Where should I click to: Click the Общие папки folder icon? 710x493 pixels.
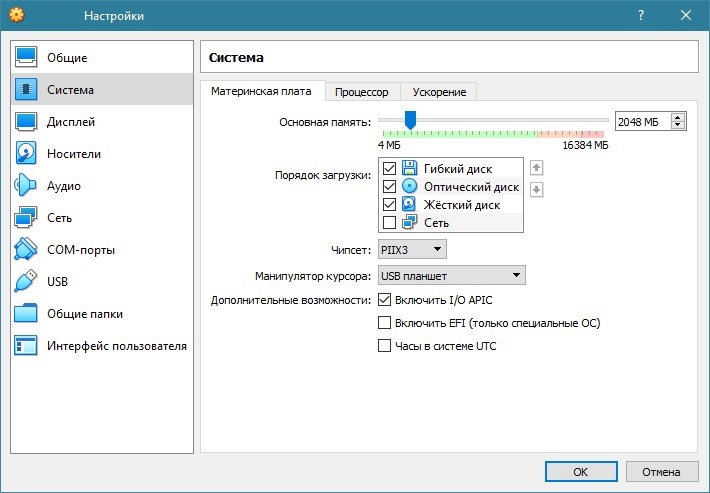tap(26, 314)
